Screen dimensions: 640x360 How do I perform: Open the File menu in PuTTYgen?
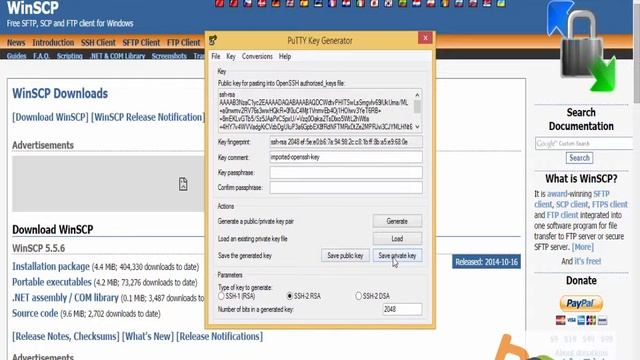pos(216,56)
